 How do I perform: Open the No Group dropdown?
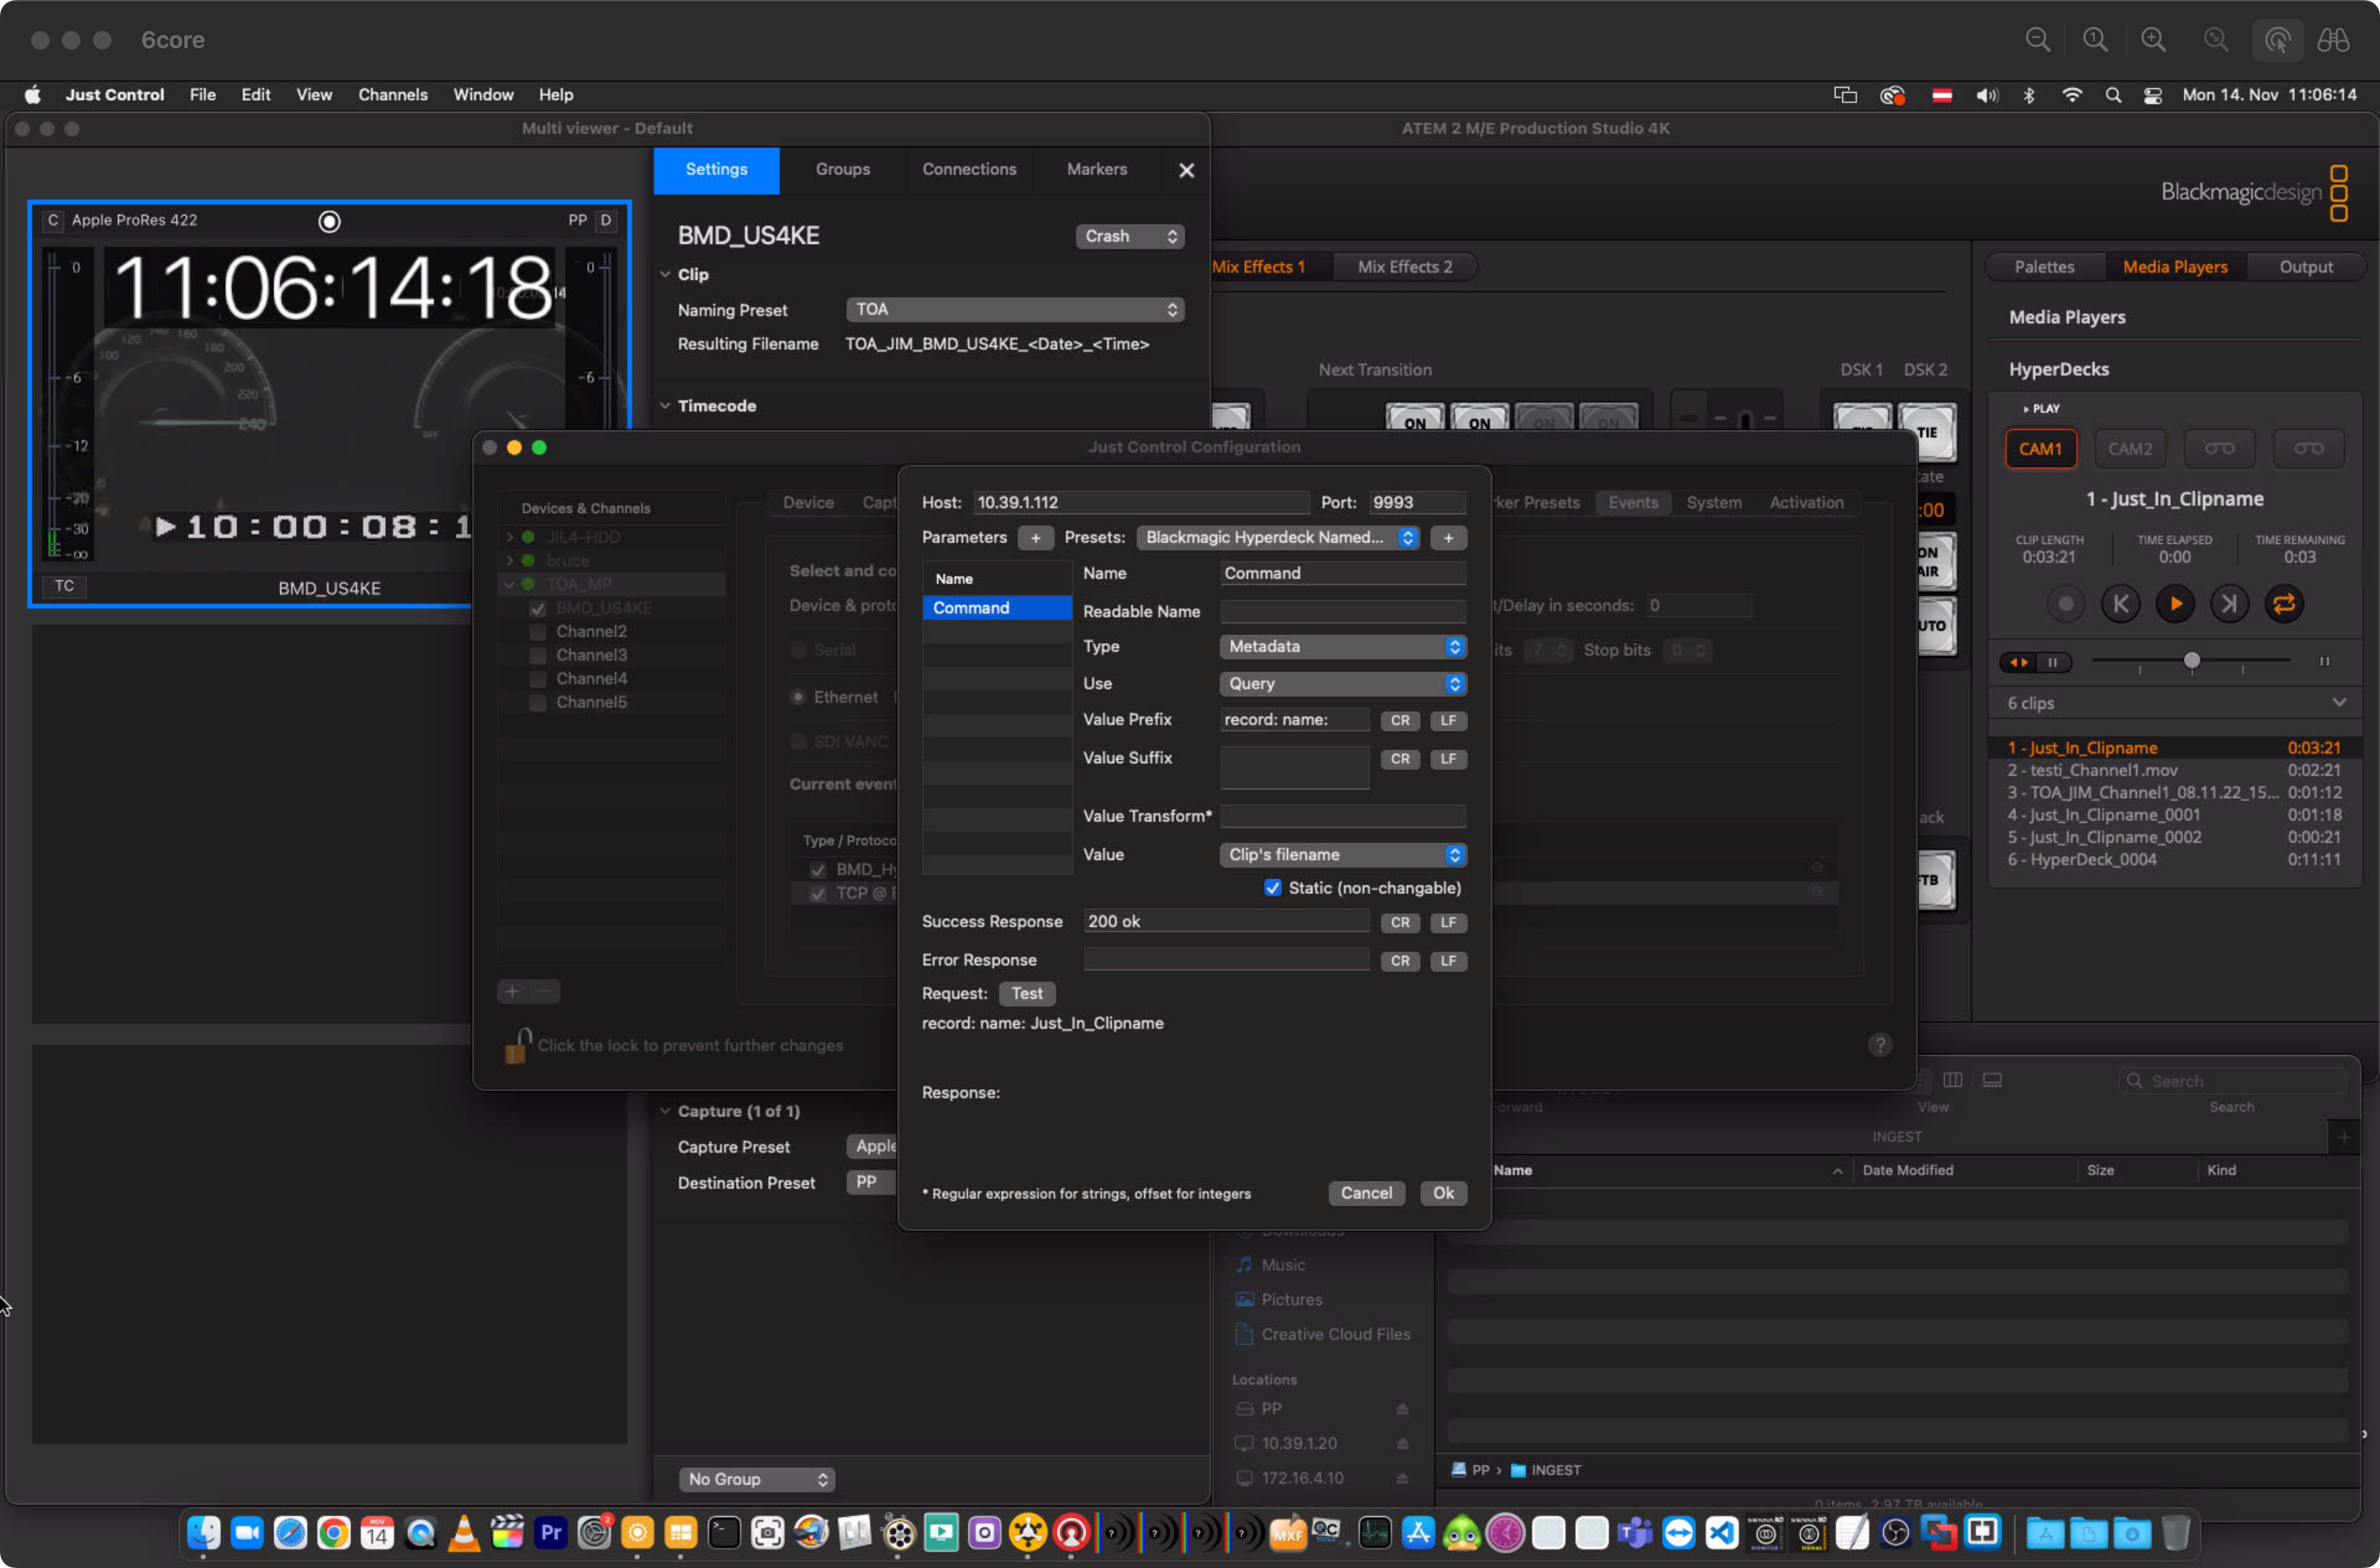point(757,1479)
